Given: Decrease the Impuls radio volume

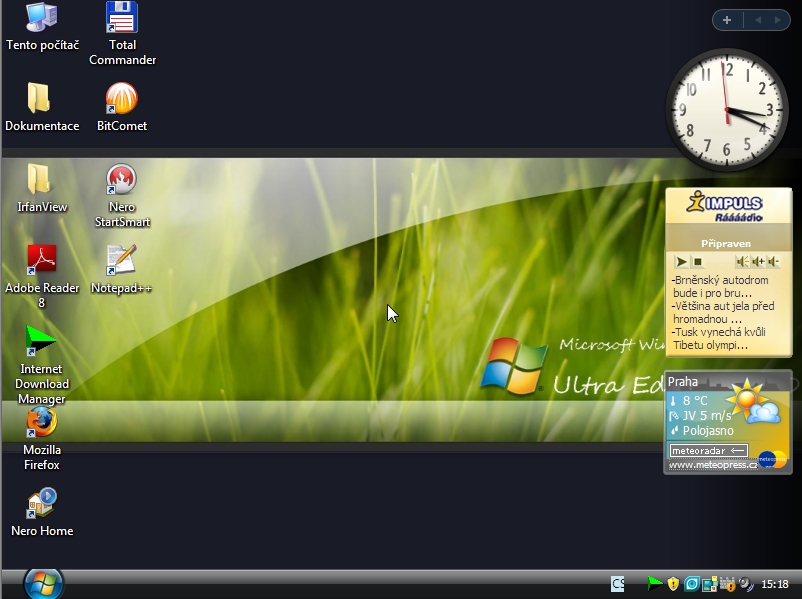Looking at the screenshot, I should click(773, 262).
